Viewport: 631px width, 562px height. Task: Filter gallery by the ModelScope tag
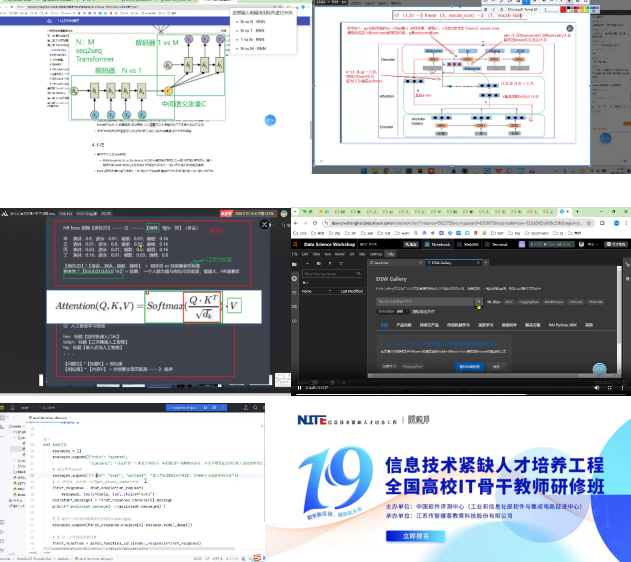553,302
